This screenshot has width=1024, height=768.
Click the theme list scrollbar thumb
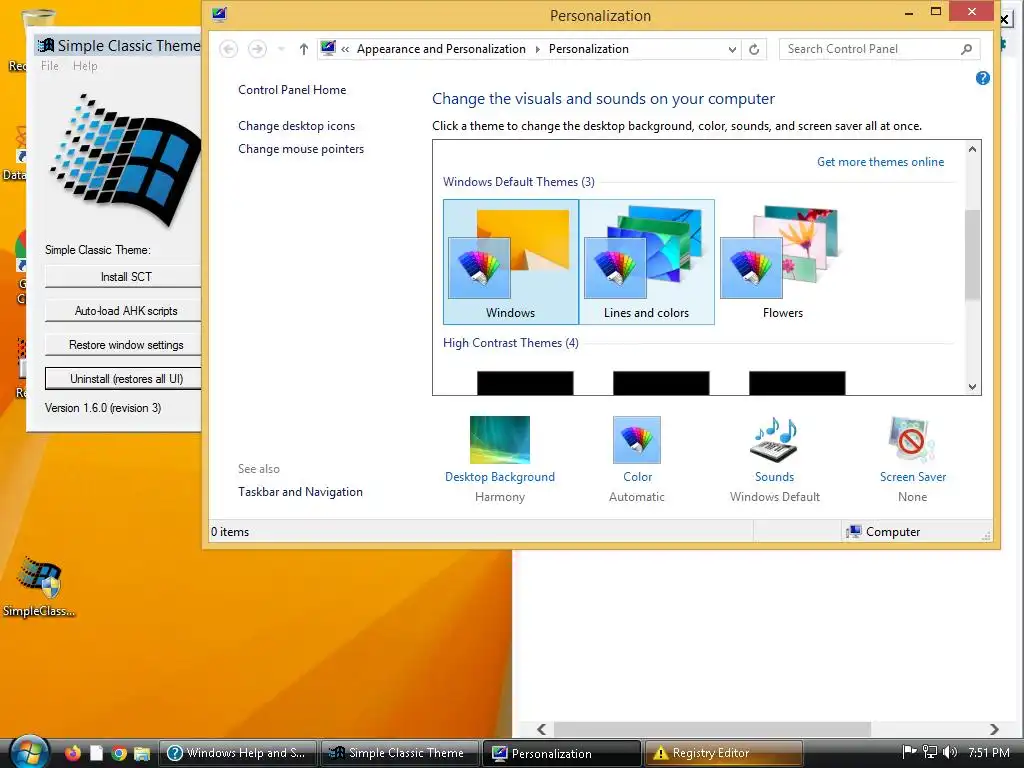tap(972, 255)
